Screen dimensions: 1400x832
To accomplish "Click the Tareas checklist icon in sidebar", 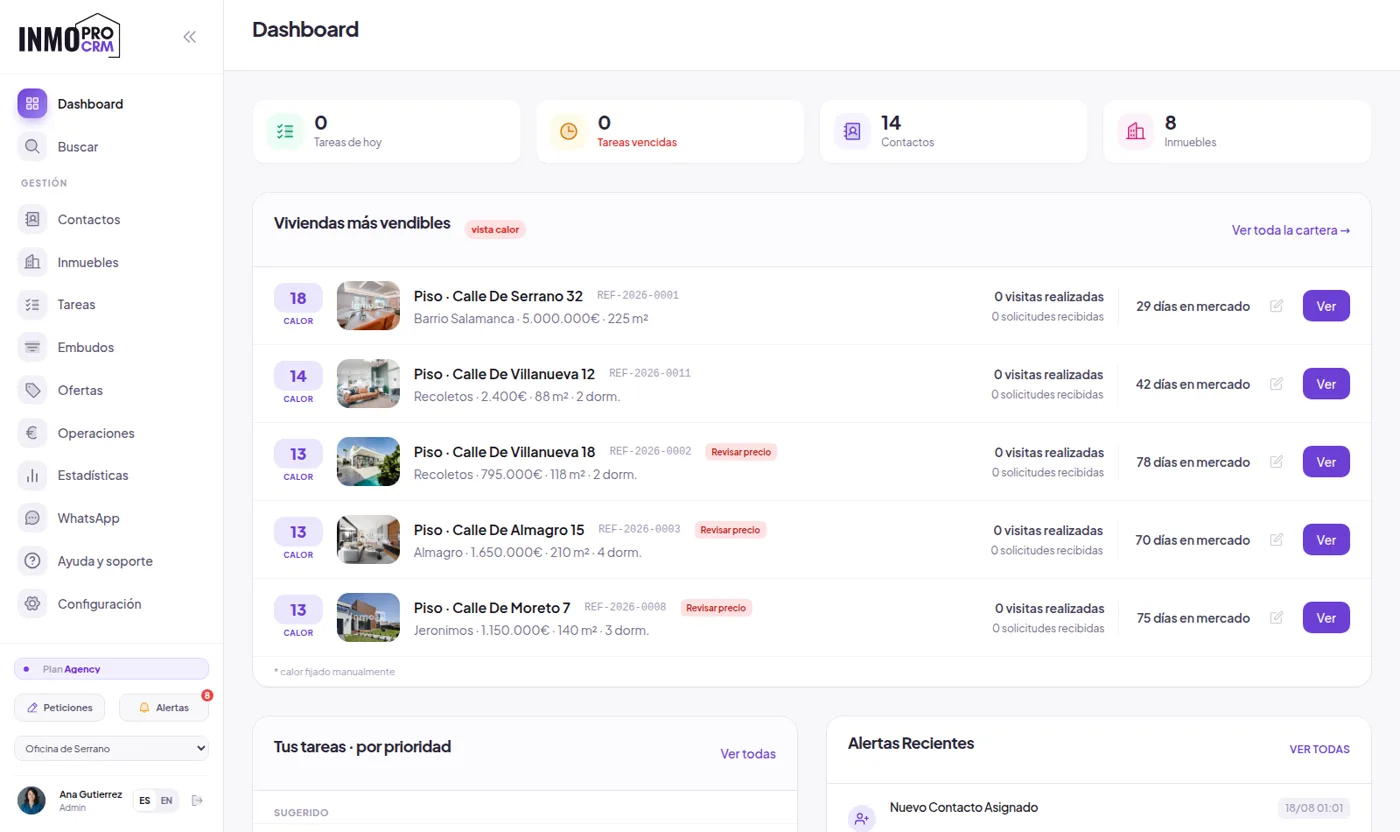I will 32,305.
